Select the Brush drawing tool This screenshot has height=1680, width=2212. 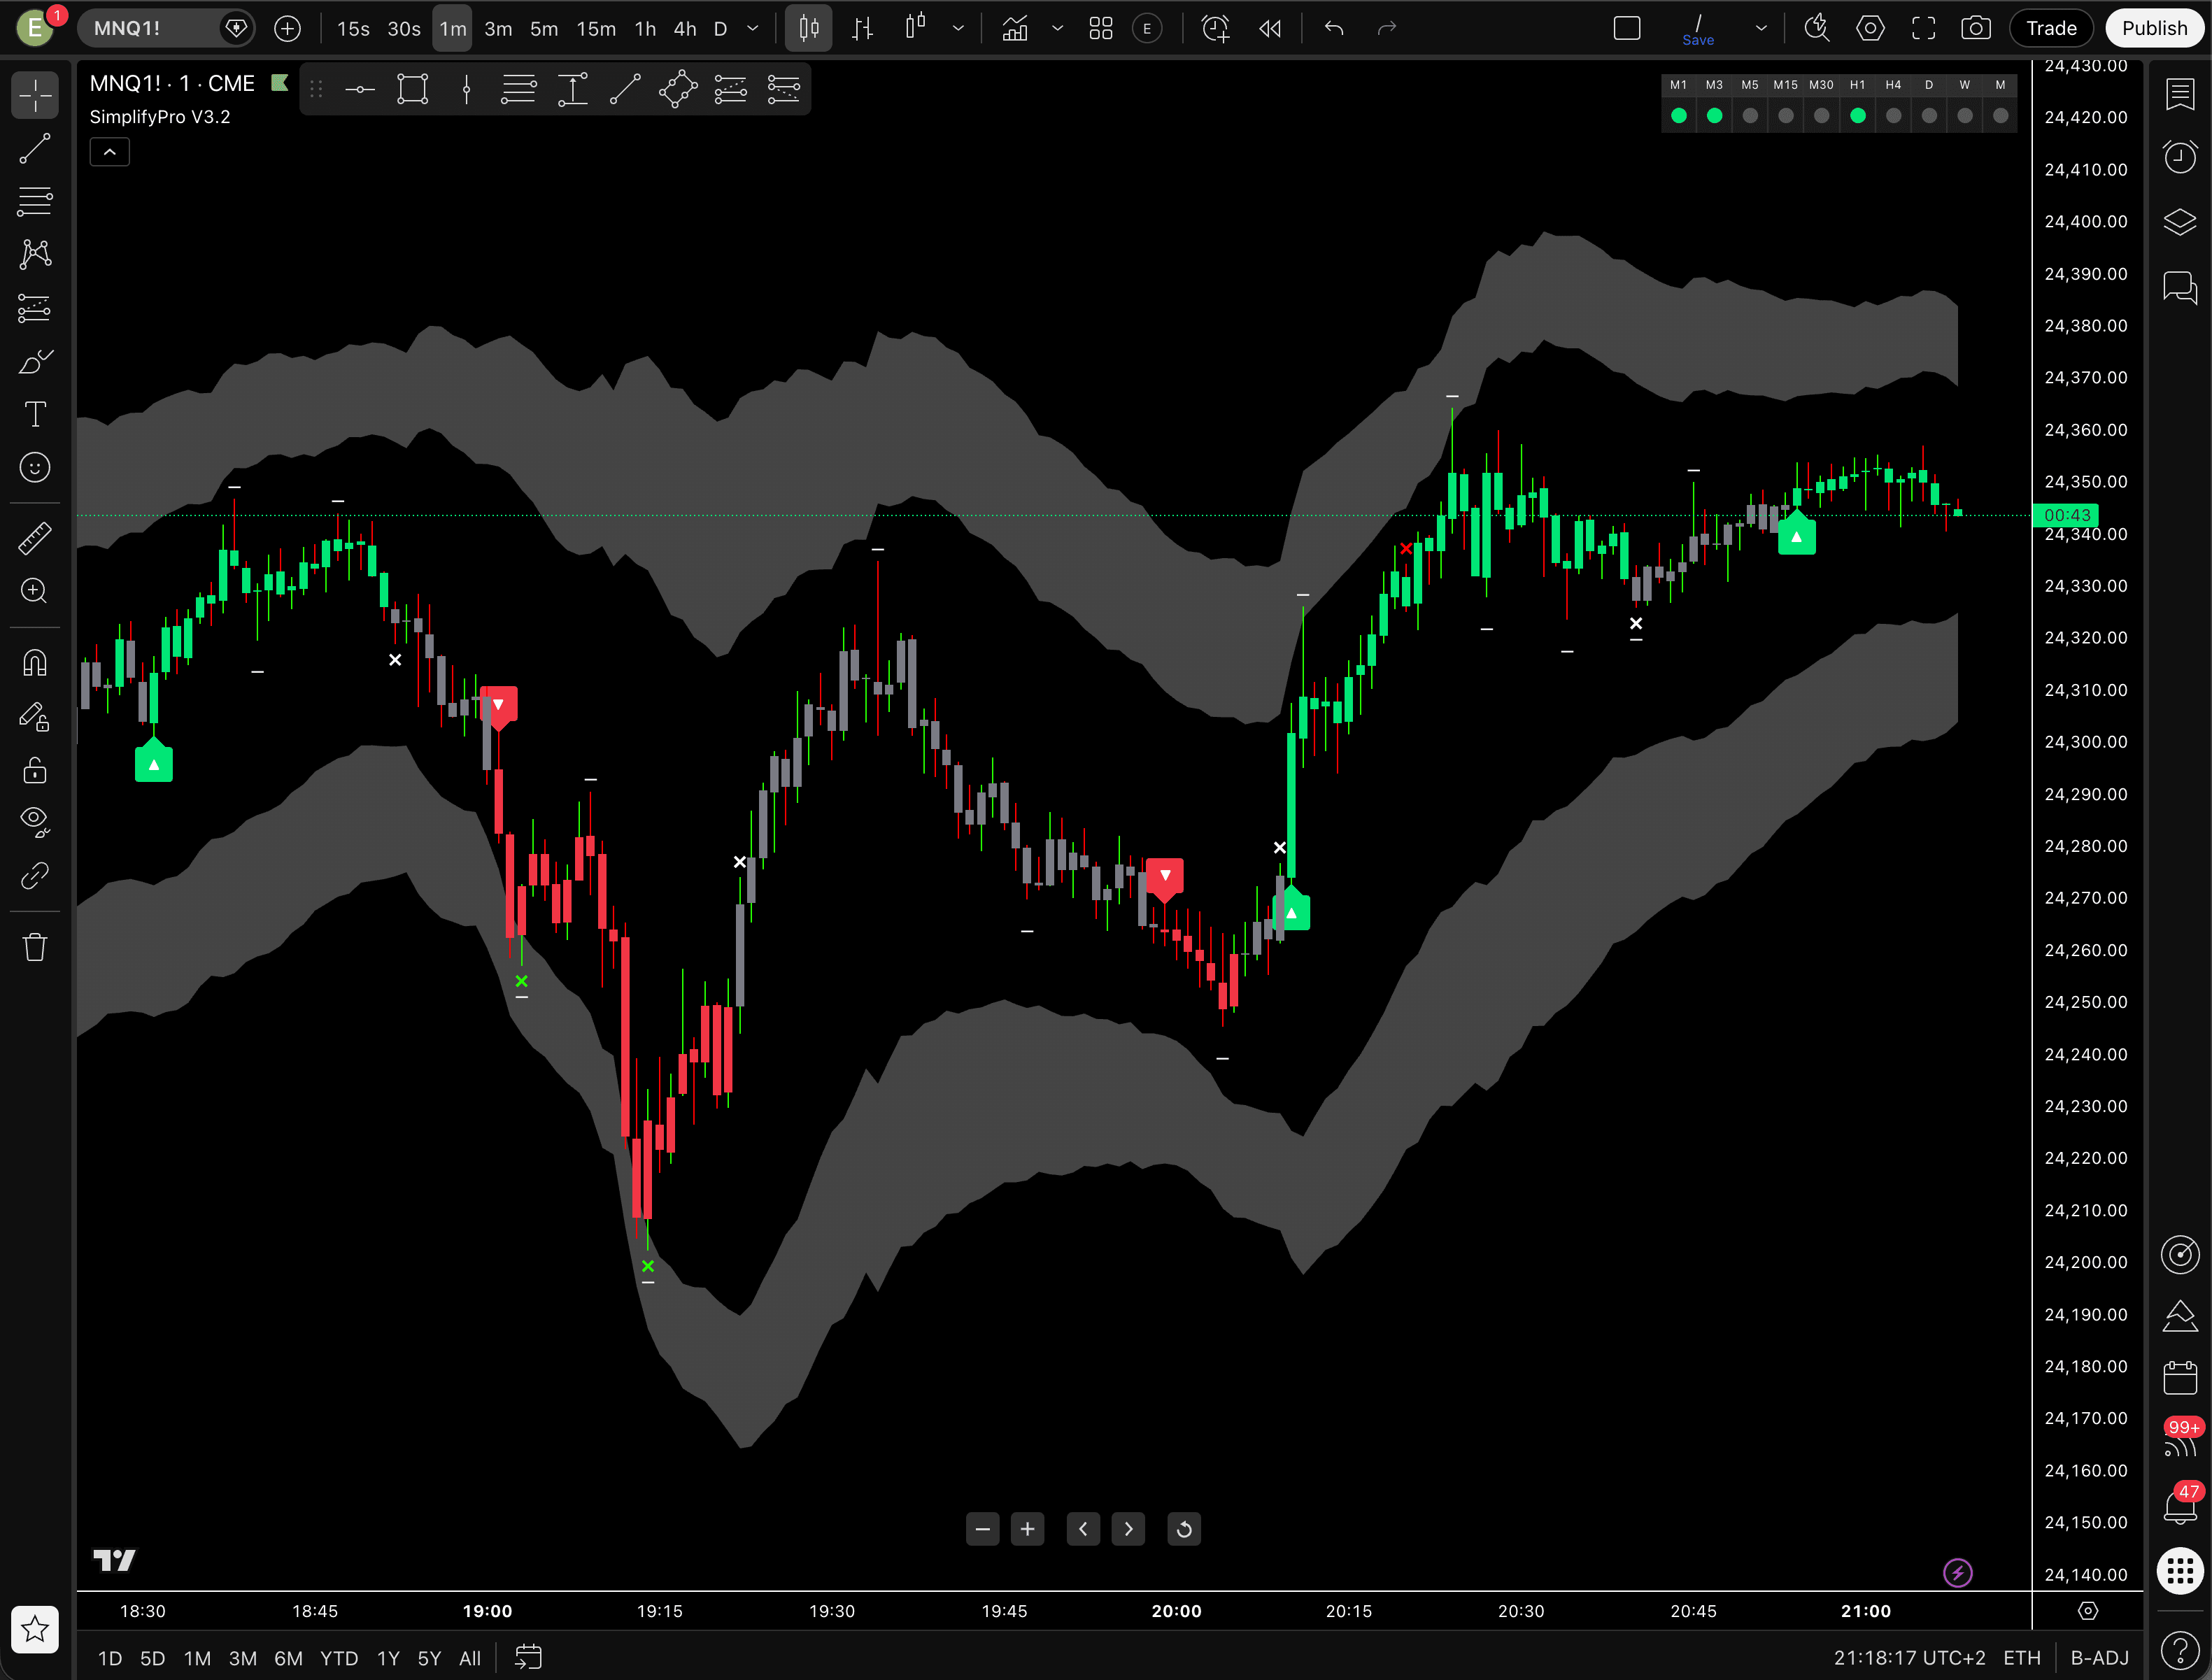coord(35,361)
